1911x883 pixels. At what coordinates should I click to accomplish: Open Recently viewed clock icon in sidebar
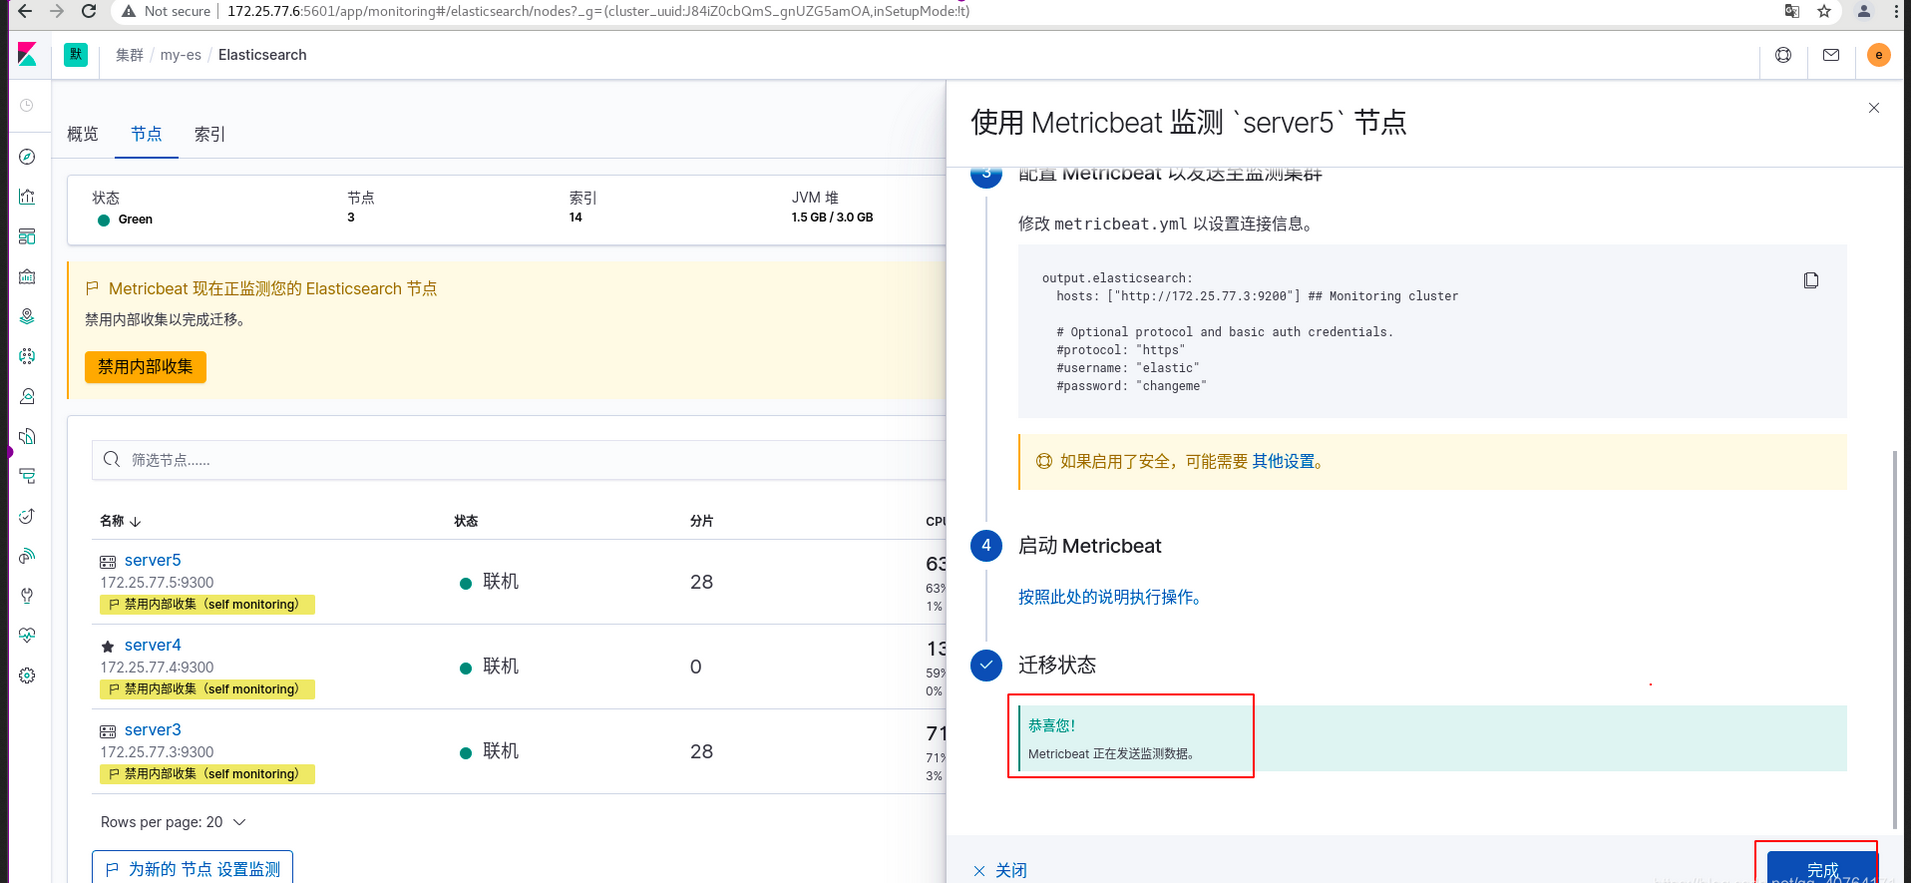coord(27,105)
